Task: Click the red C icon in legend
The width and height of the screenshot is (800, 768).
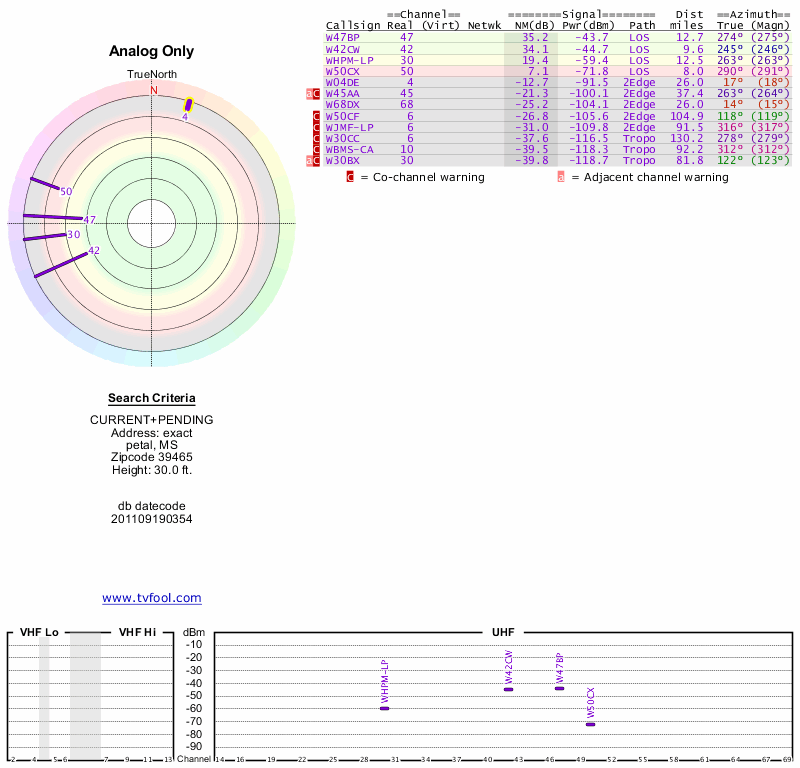Action: click(350, 177)
